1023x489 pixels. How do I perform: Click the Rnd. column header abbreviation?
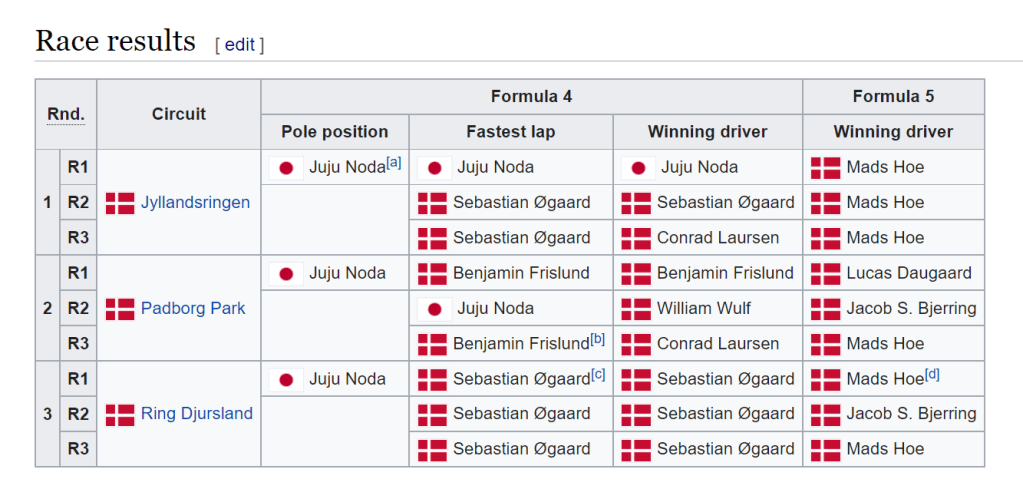(66, 114)
